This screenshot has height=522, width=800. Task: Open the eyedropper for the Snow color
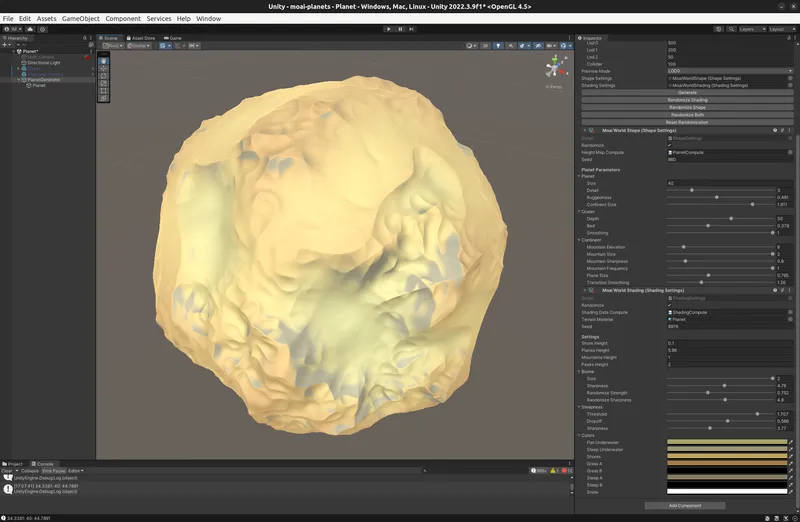click(x=791, y=491)
